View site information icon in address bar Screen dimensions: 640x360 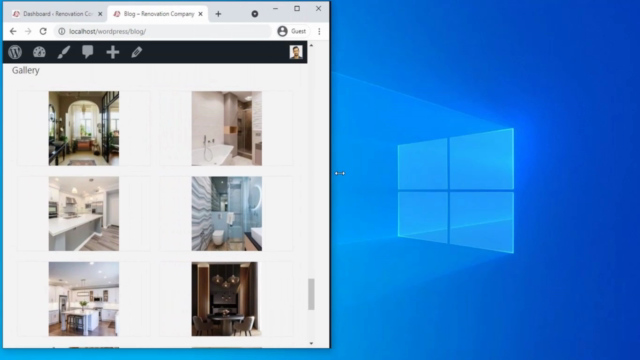(62, 31)
